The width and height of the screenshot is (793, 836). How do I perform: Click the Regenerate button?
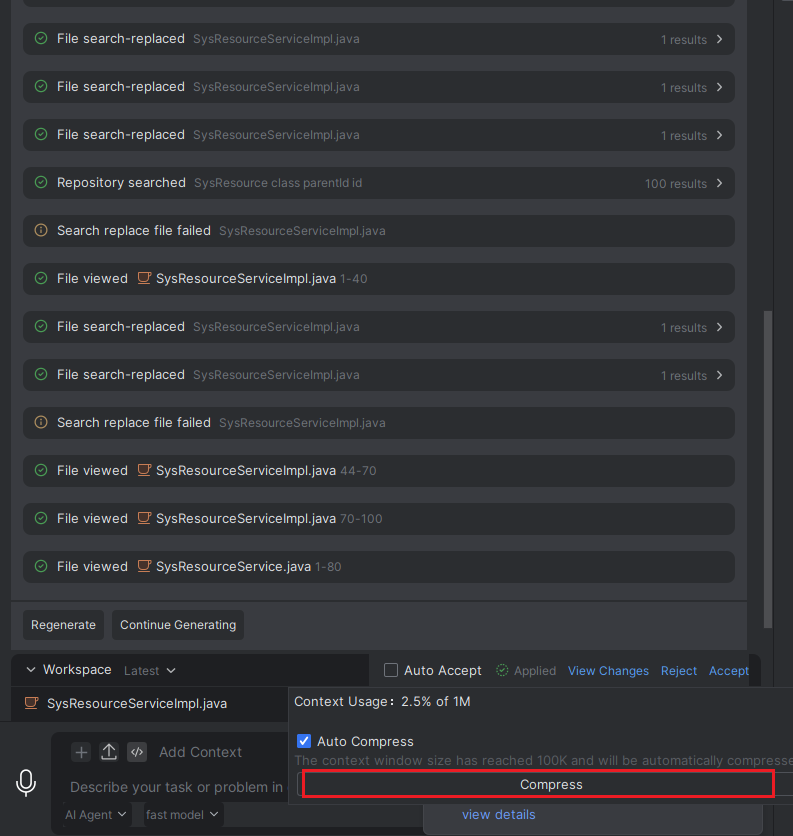(x=63, y=625)
